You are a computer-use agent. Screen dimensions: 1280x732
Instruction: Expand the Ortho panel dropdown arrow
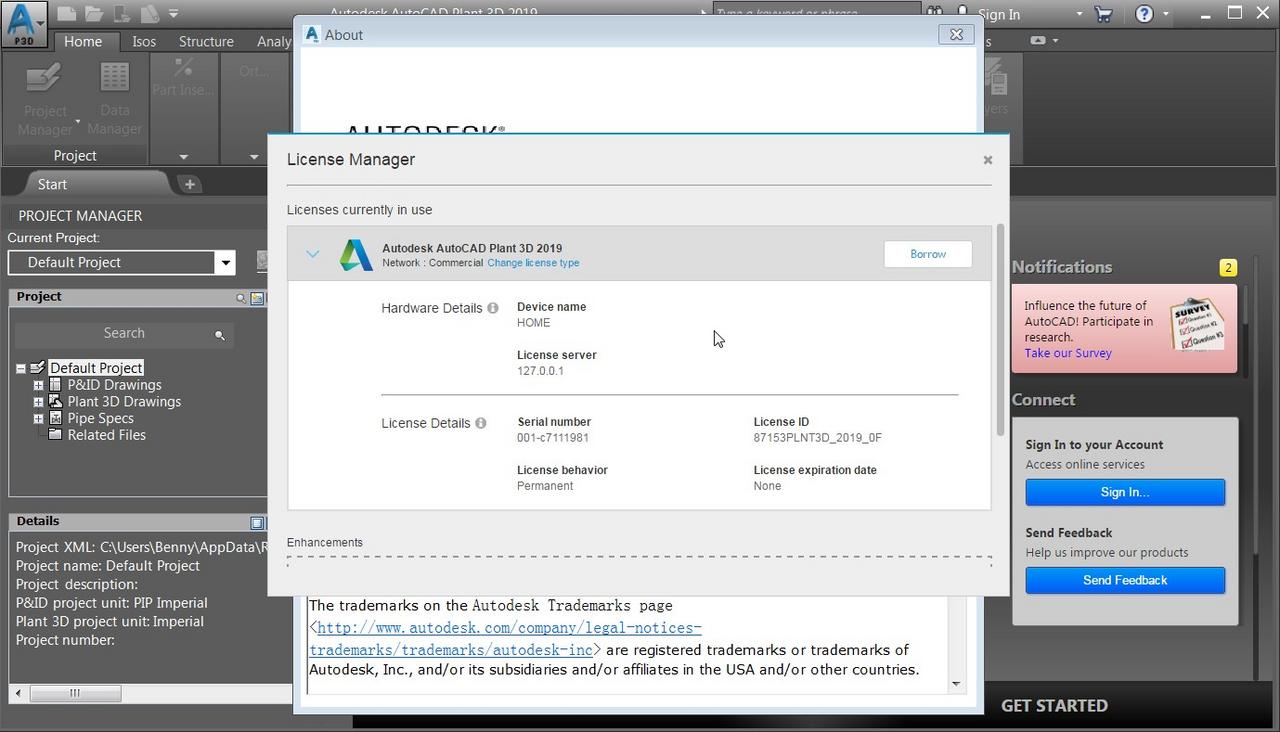pos(254,156)
